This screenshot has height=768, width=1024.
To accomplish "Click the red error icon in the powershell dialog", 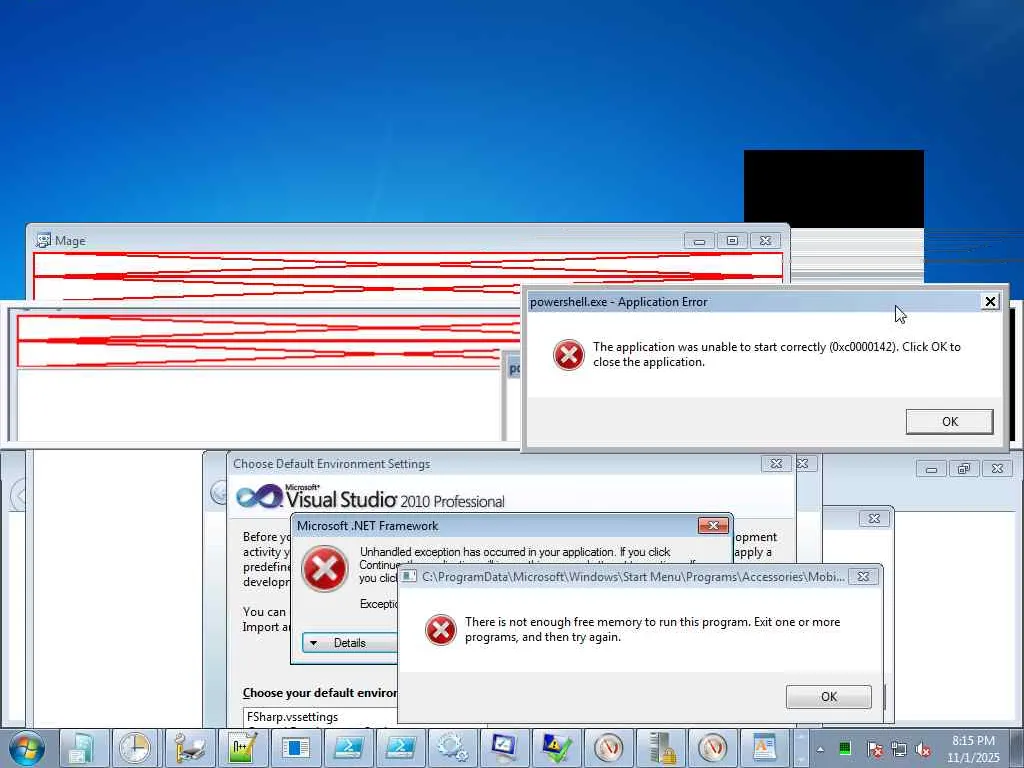I will pos(569,355).
